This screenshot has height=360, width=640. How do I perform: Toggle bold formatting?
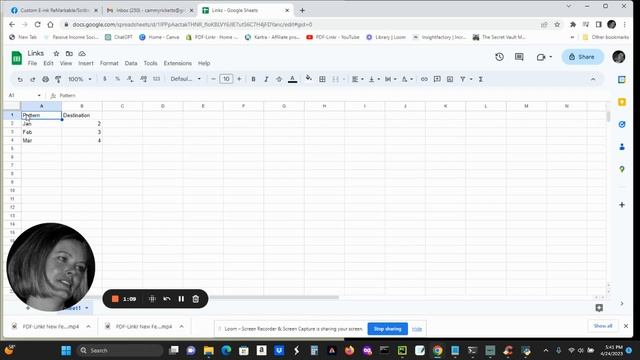[x=253, y=79]
